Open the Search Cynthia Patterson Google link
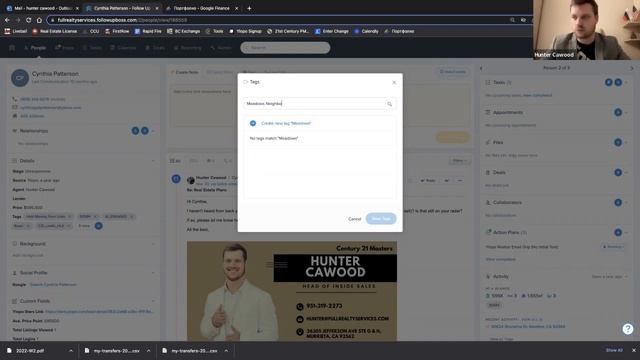Viewport: 640px width, 360px height. [x=53, y=284]
